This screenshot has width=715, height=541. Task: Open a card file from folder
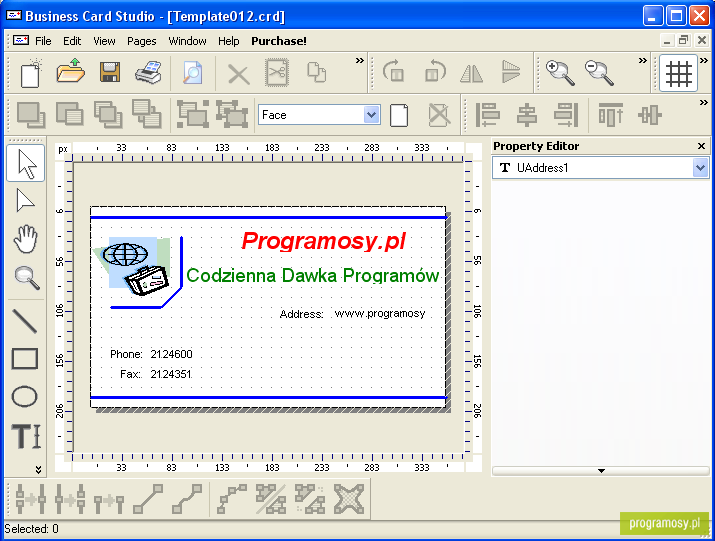pos(71,72)
